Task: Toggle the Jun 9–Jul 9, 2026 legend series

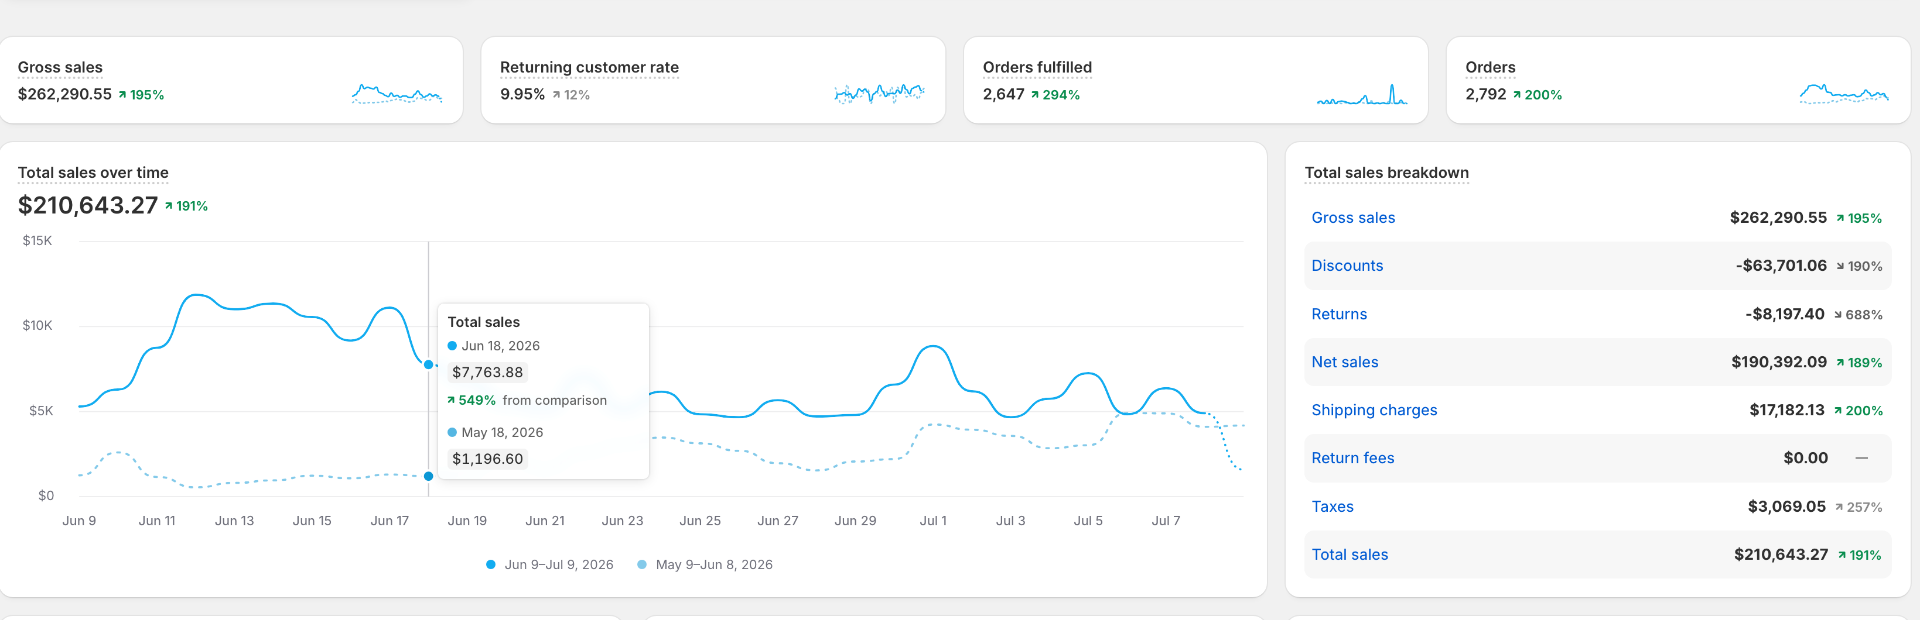Action: tap(550, 565)
